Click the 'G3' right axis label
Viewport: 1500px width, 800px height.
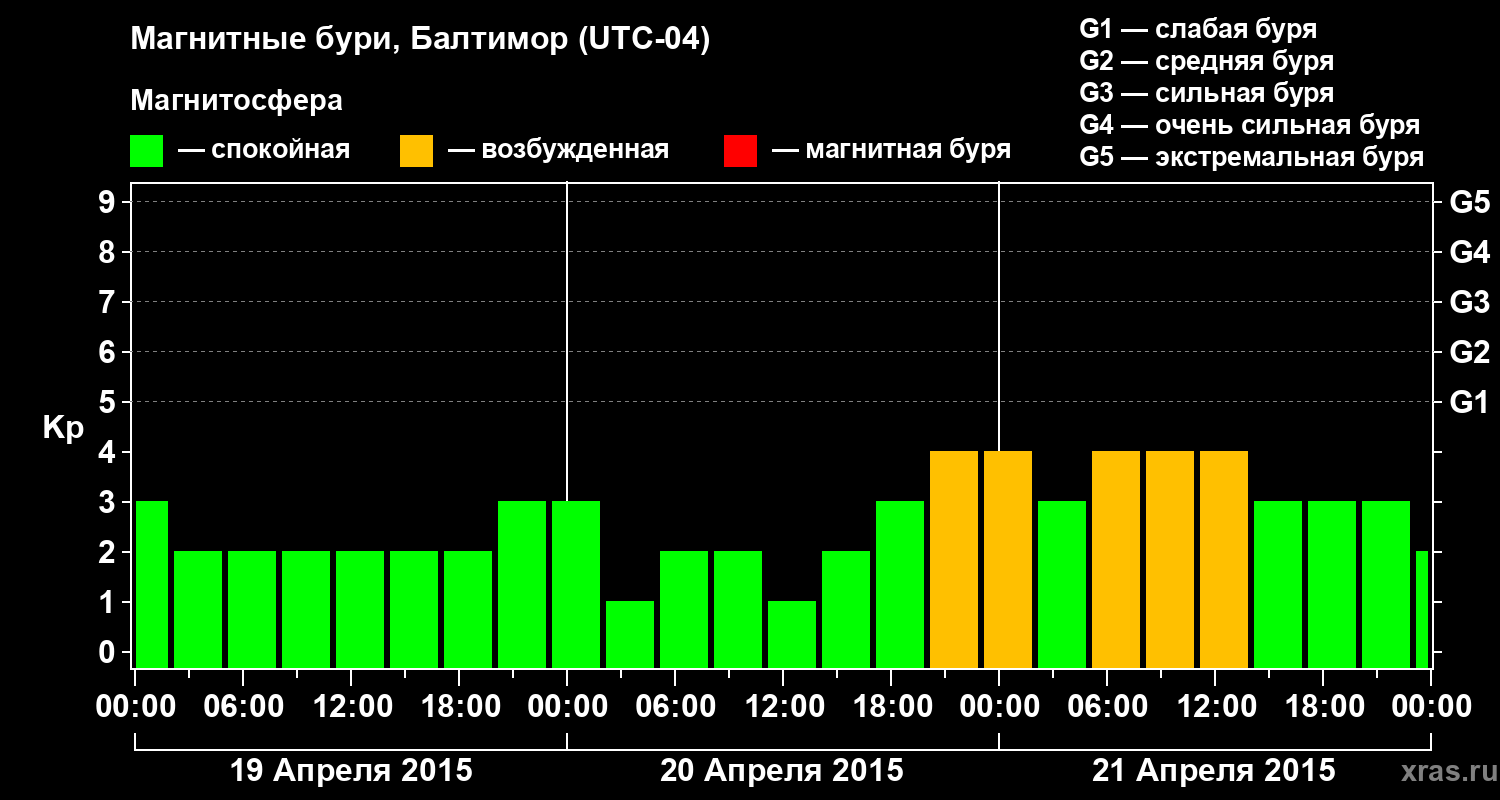1469,302
